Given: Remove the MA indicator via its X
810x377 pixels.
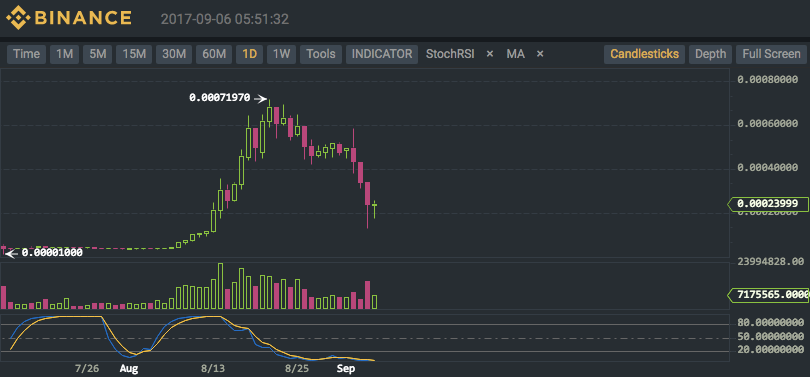Looking at the screenshot, I should pyautogui.click(x=540, y=54).
